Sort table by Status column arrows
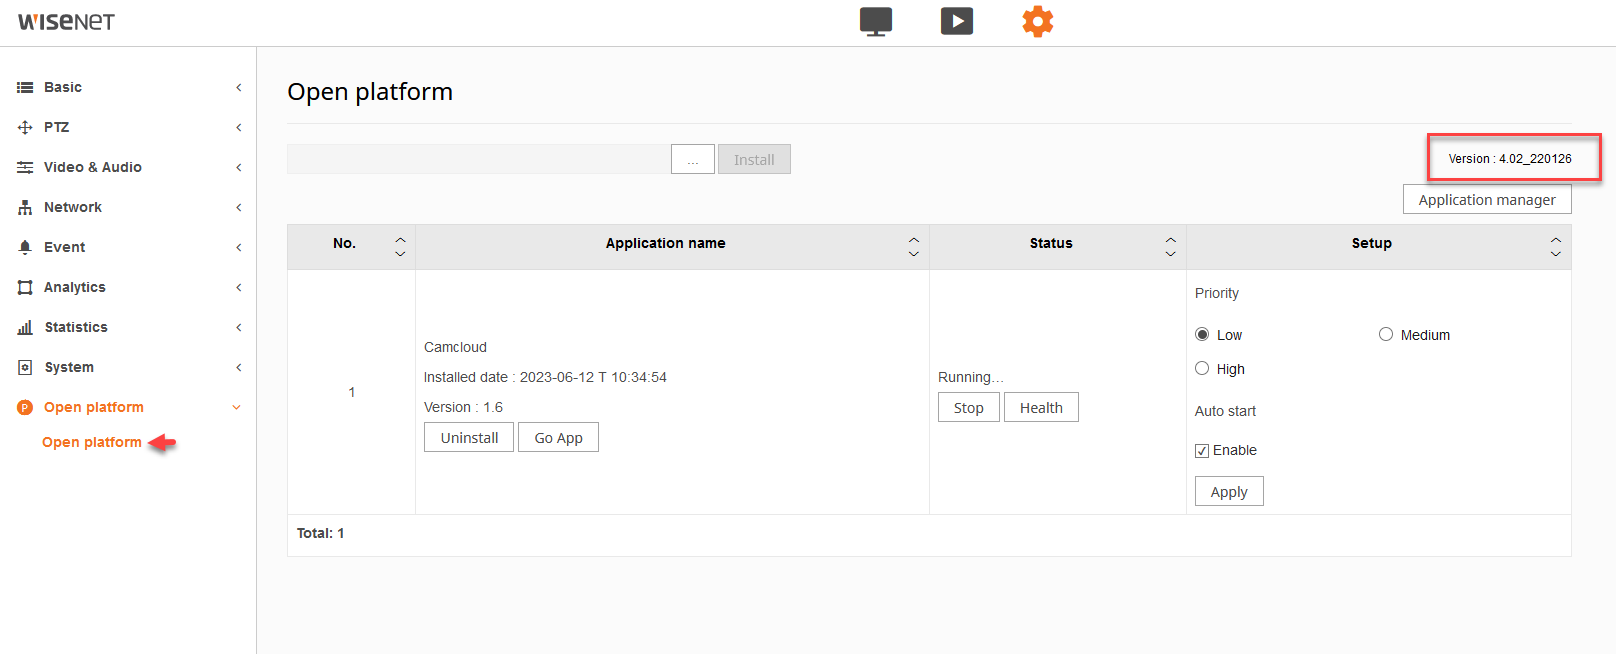The height and width of the screenshot is (654, 1616). [1170, 246]
